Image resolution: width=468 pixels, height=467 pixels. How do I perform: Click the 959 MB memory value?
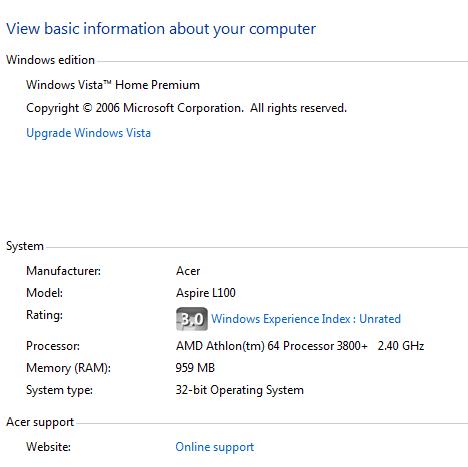click(195, 368)
